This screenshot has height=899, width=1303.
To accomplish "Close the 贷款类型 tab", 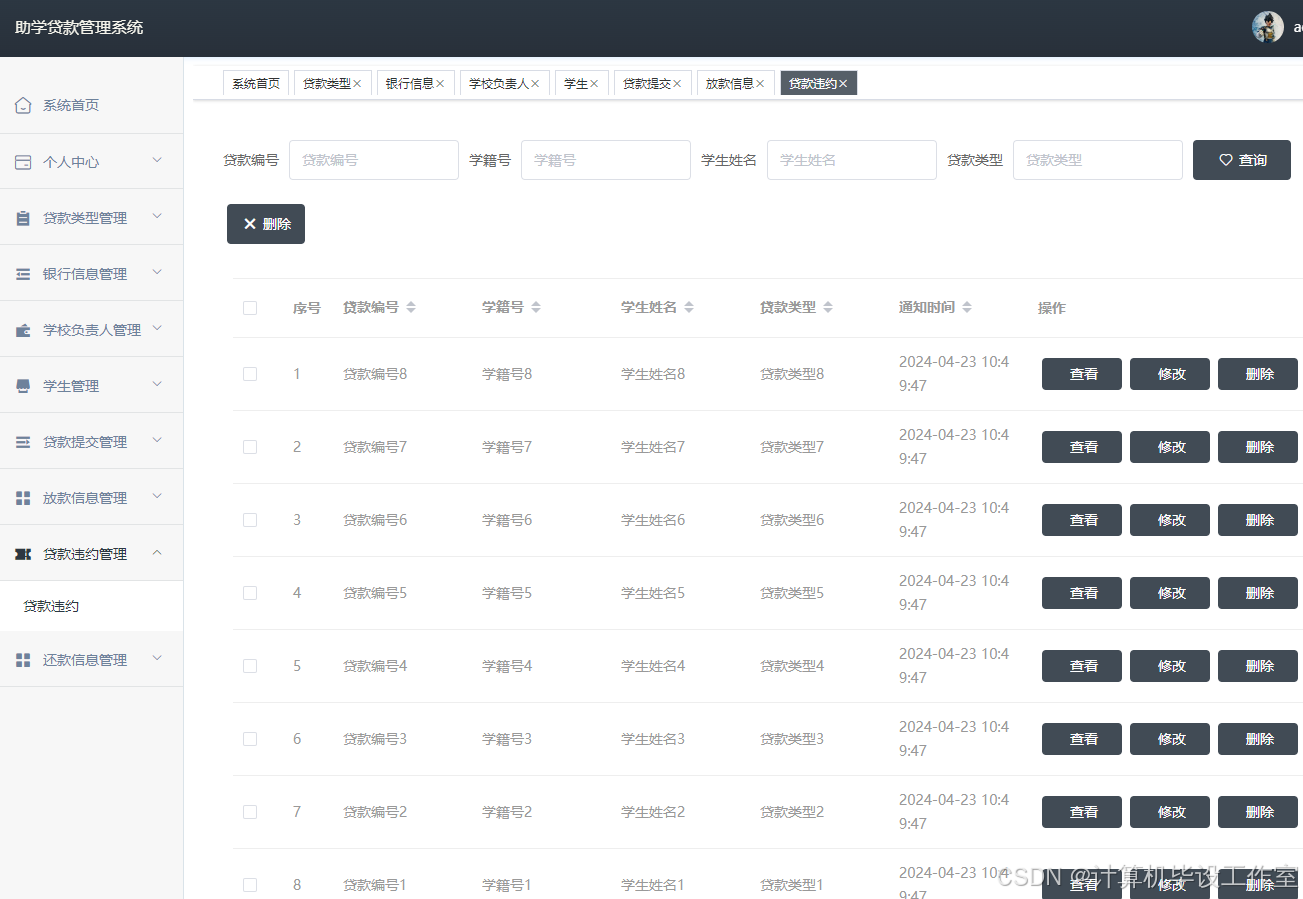I will 357,84.
